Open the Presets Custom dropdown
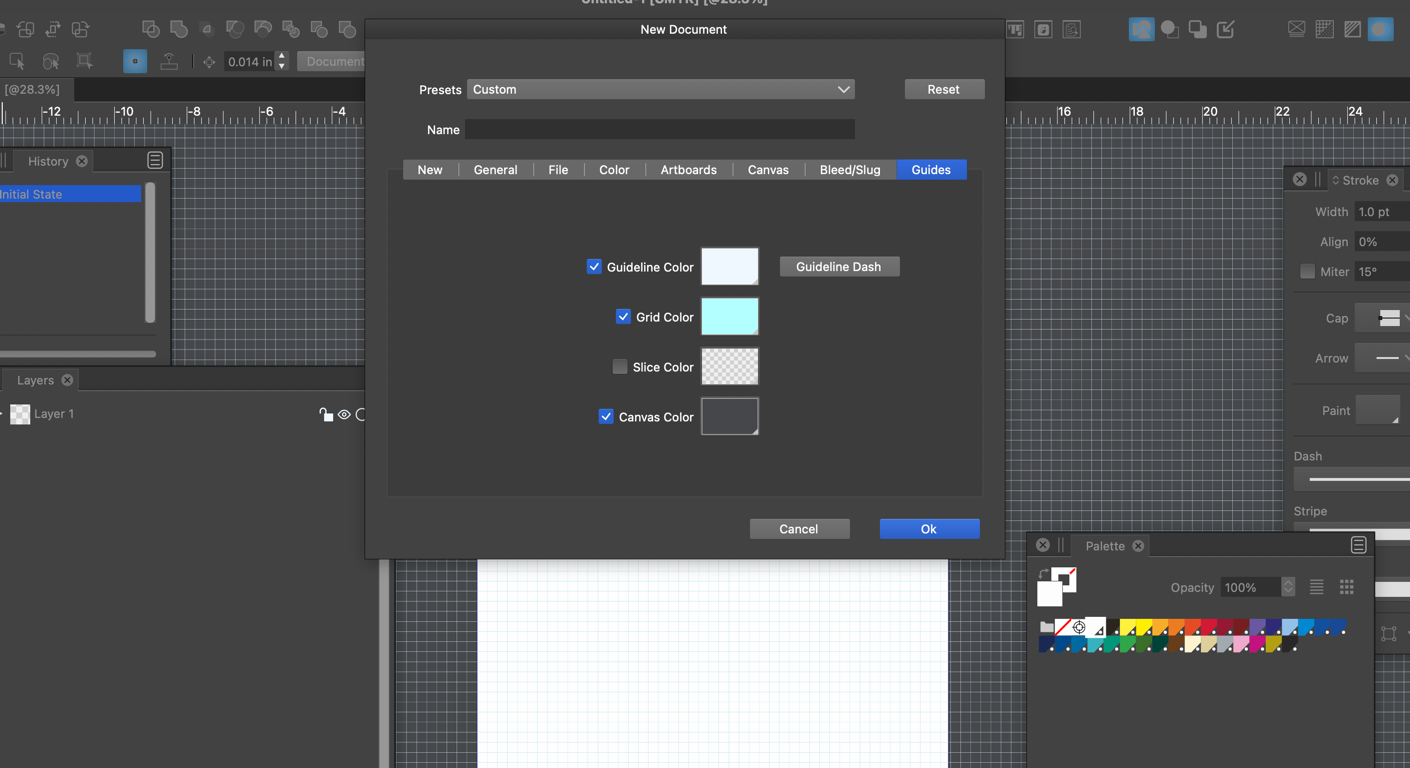Screen dimensions: 1410x768 click(661, 89)
